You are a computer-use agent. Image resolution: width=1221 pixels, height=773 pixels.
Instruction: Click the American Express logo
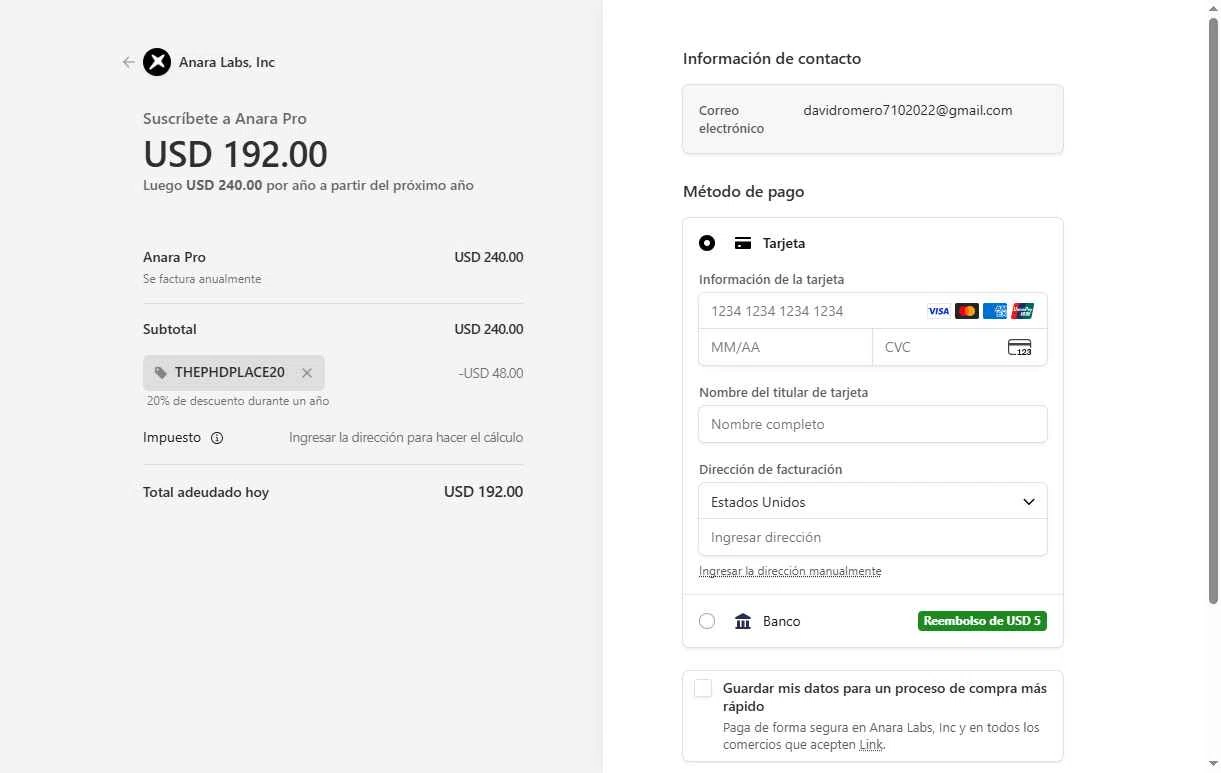tap(994, 311)
